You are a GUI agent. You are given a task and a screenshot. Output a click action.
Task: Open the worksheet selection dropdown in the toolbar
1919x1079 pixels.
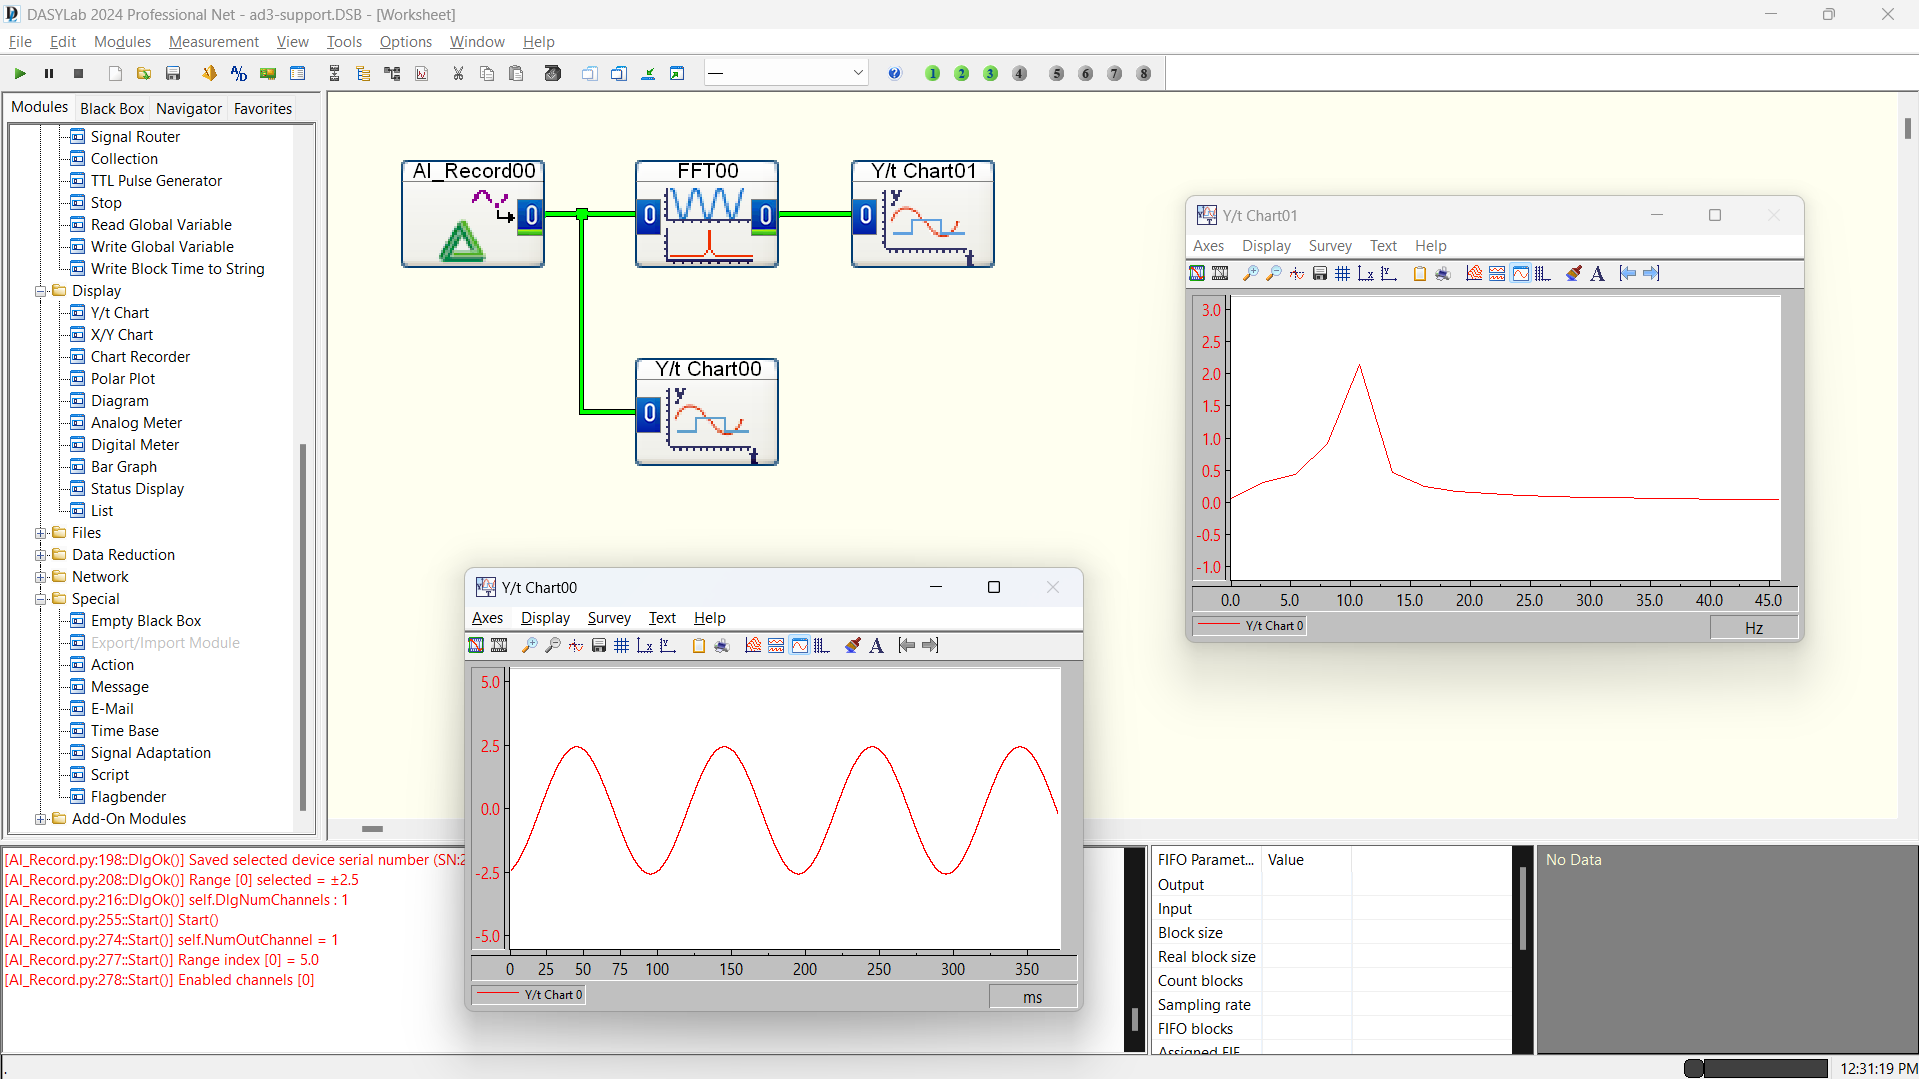857,72
